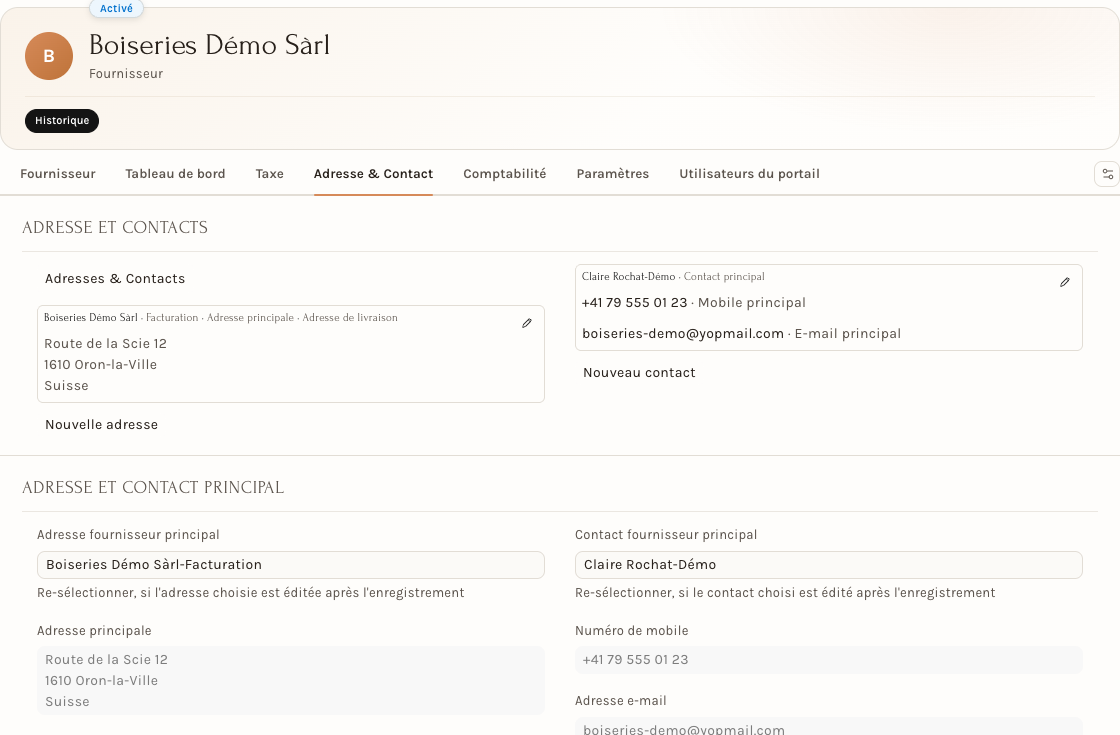Add a new address via Nouvelle adresse
The width and height of the screenshot is (1120, 735).
tap(101, 424)
